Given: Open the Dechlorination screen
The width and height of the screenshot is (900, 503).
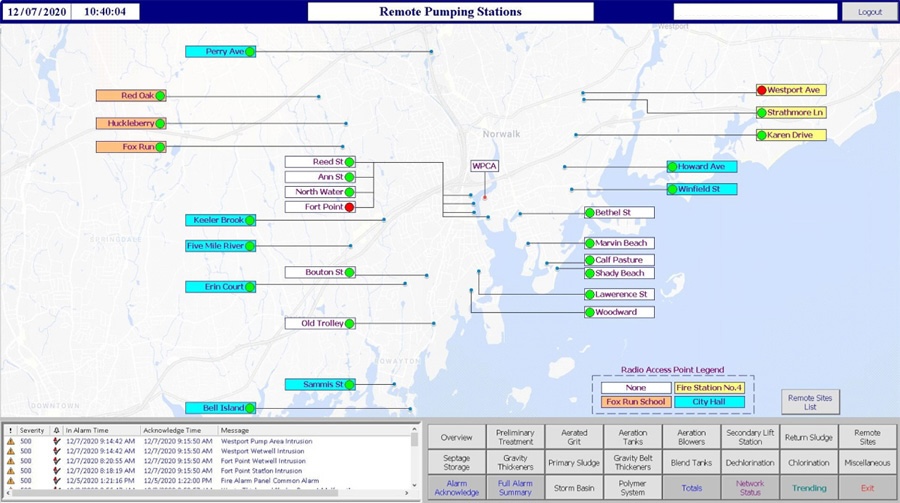Looking at the screenshot, I should (x=750, y=463).
